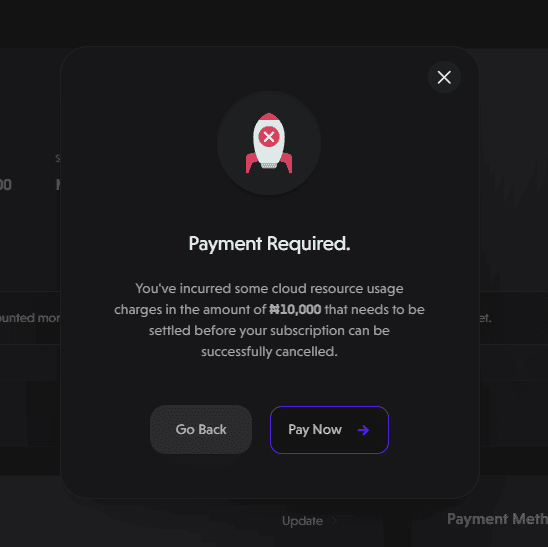Click the dimmed 'unted mor' text at left
This screenshot has height=547, width=548.
(x=30, y=318)
